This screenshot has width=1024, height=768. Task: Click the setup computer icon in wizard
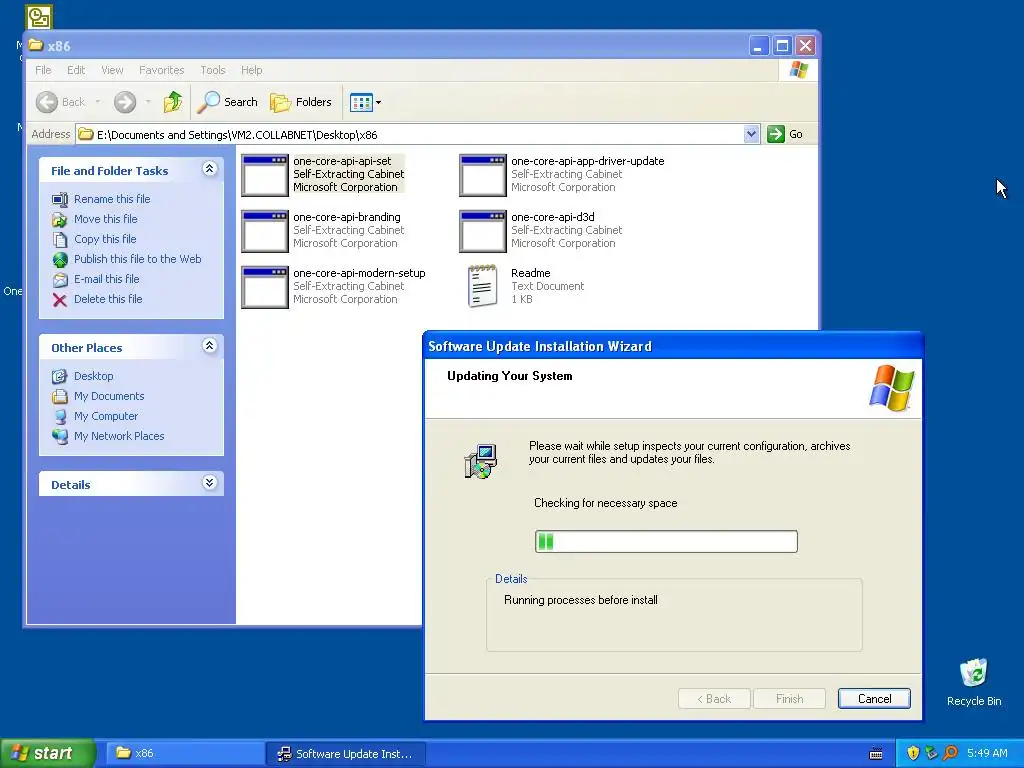point(481,461)
